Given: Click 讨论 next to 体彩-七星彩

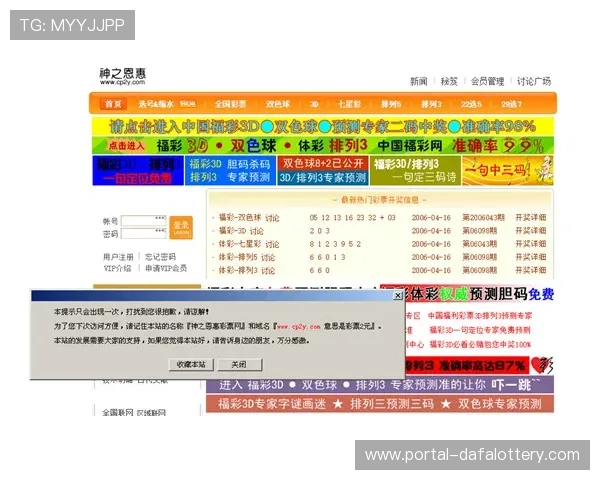Looking at the screenshot, I should click(272, 244).
